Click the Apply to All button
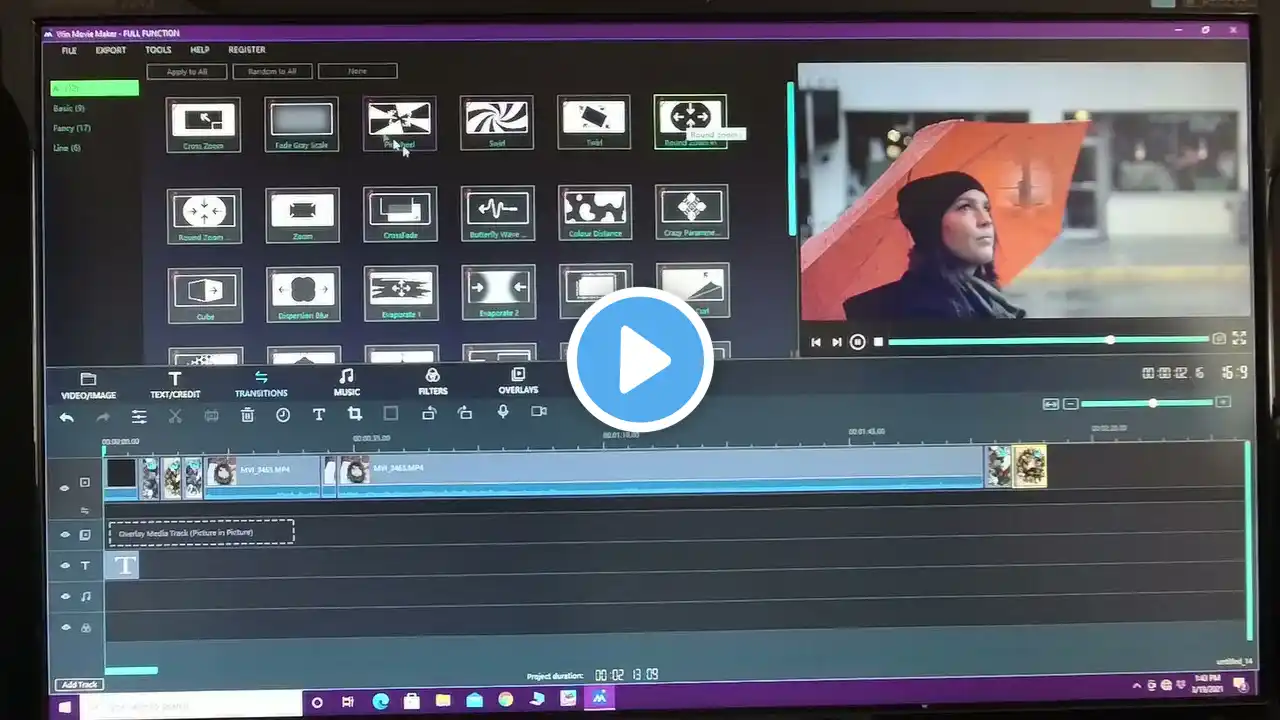 pyautogui.click(x=187, y=72)
